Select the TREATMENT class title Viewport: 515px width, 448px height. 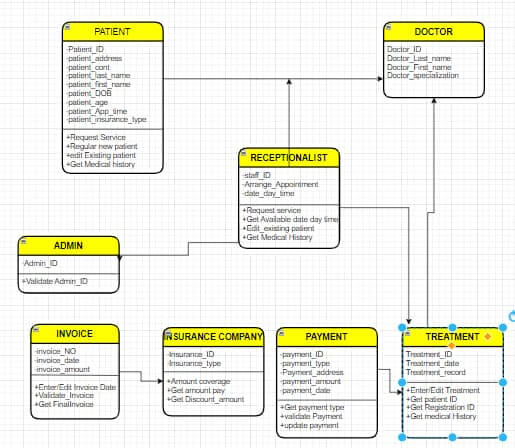[x=452, y=337]
